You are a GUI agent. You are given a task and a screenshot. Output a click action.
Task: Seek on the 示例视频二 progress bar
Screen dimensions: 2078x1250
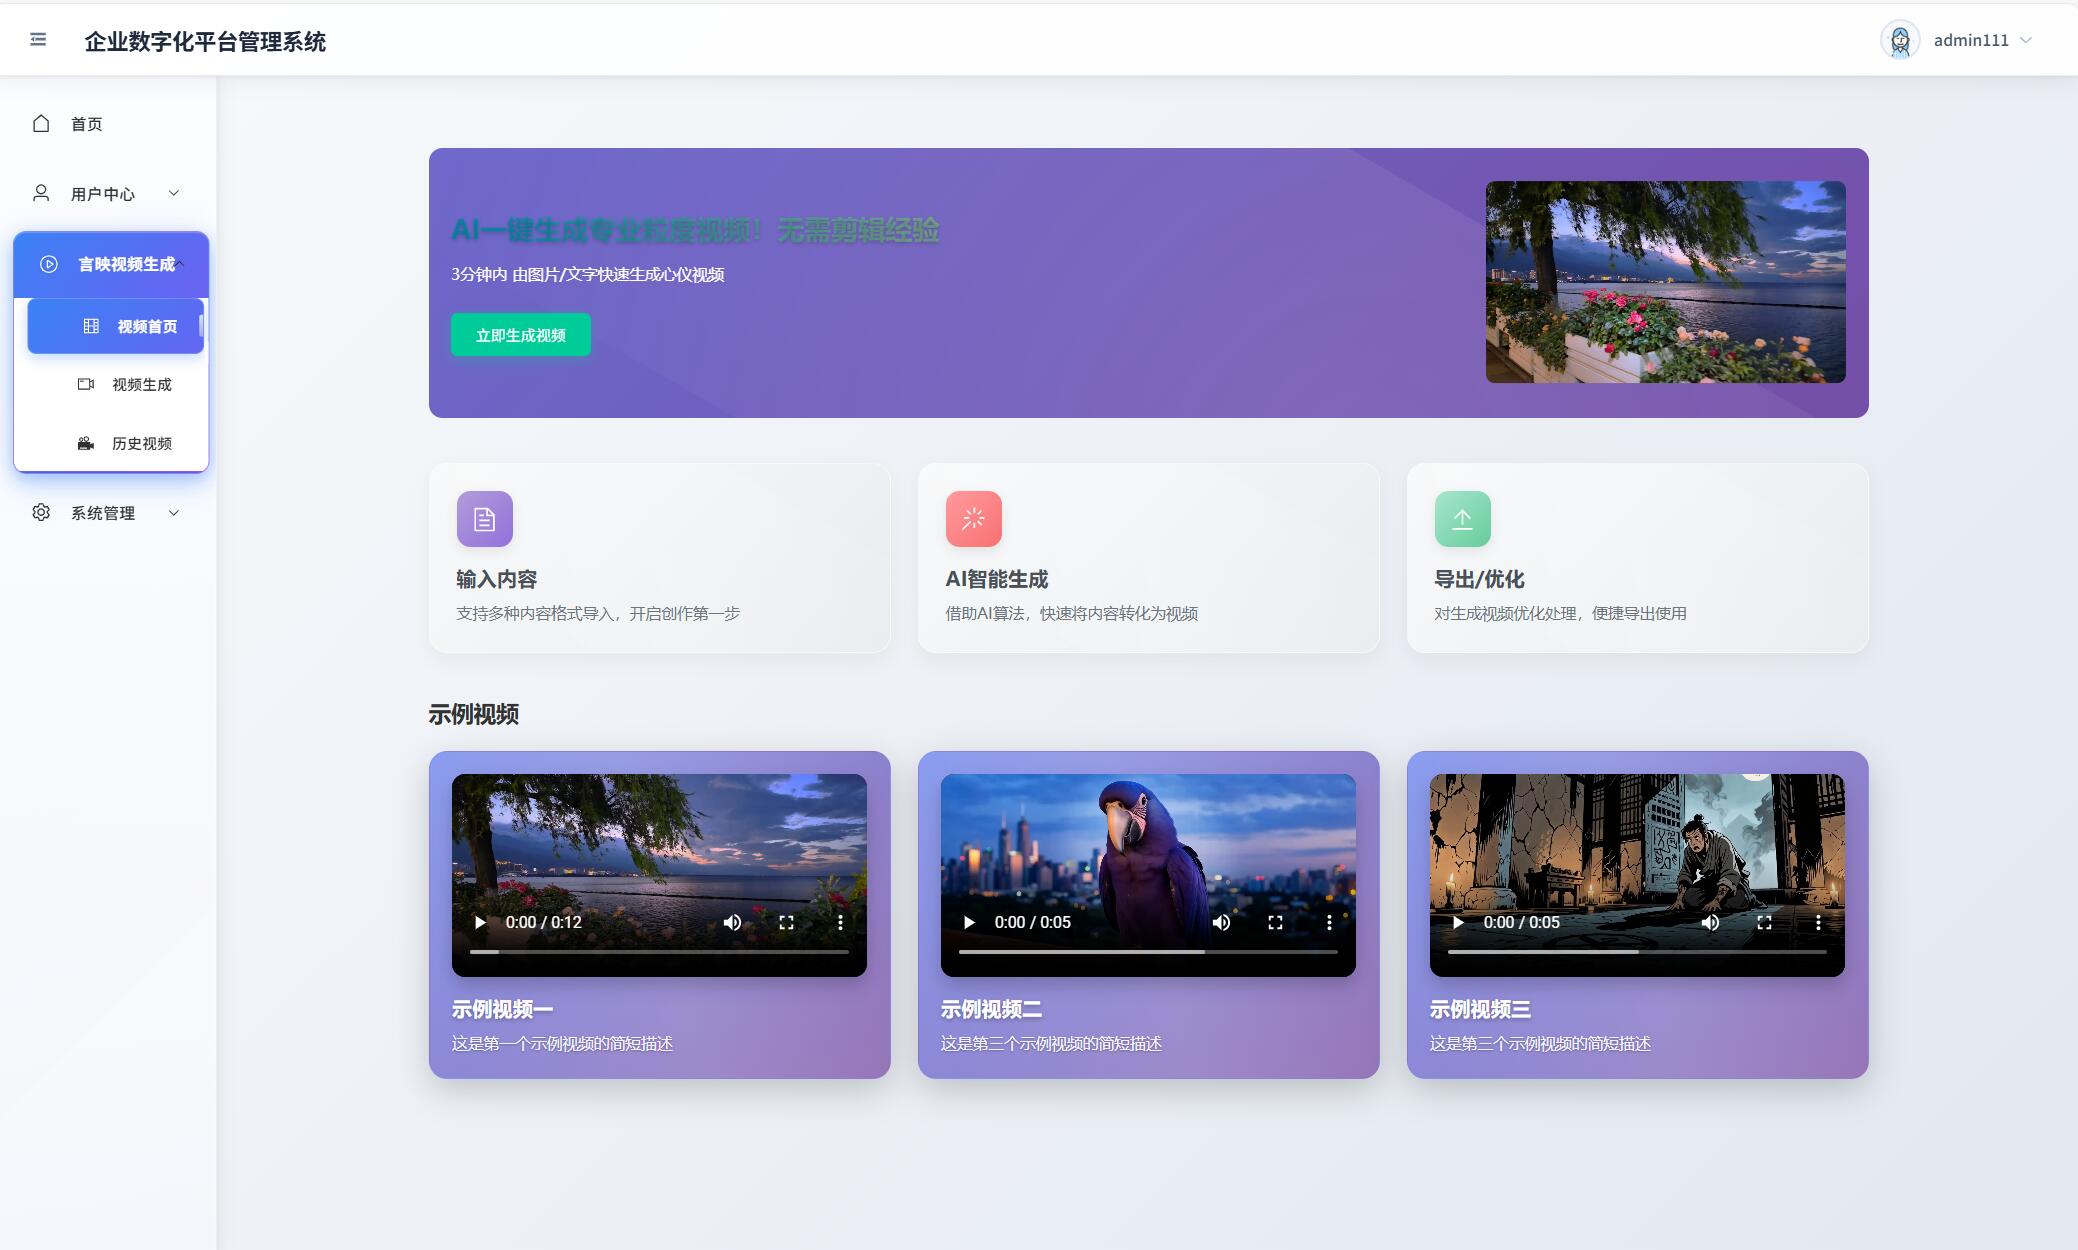pos(1148,952)
